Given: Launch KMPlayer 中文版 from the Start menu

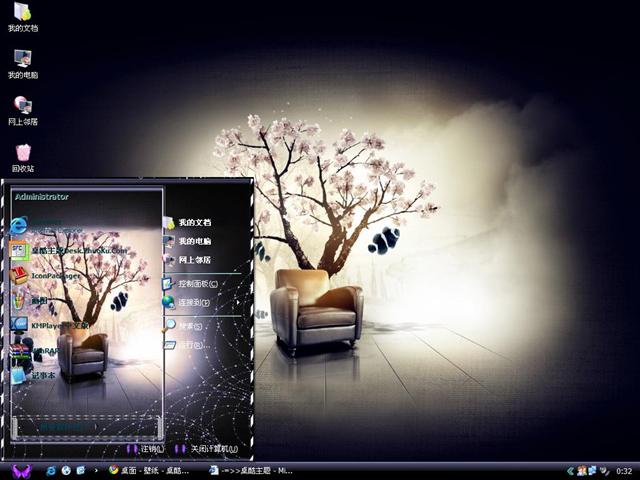Looking at the screenshot, I should (50, 325).
